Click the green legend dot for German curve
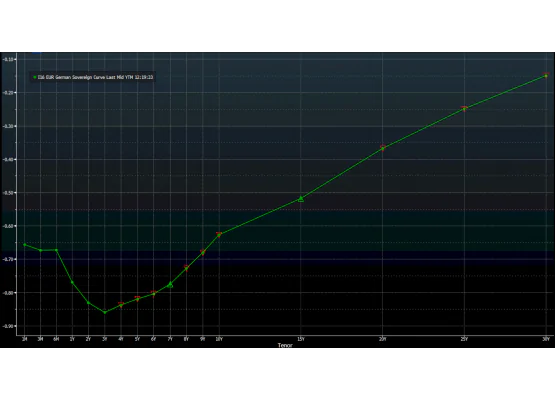The height and width of the screenshot is (400, 555). tap(35, 77)
